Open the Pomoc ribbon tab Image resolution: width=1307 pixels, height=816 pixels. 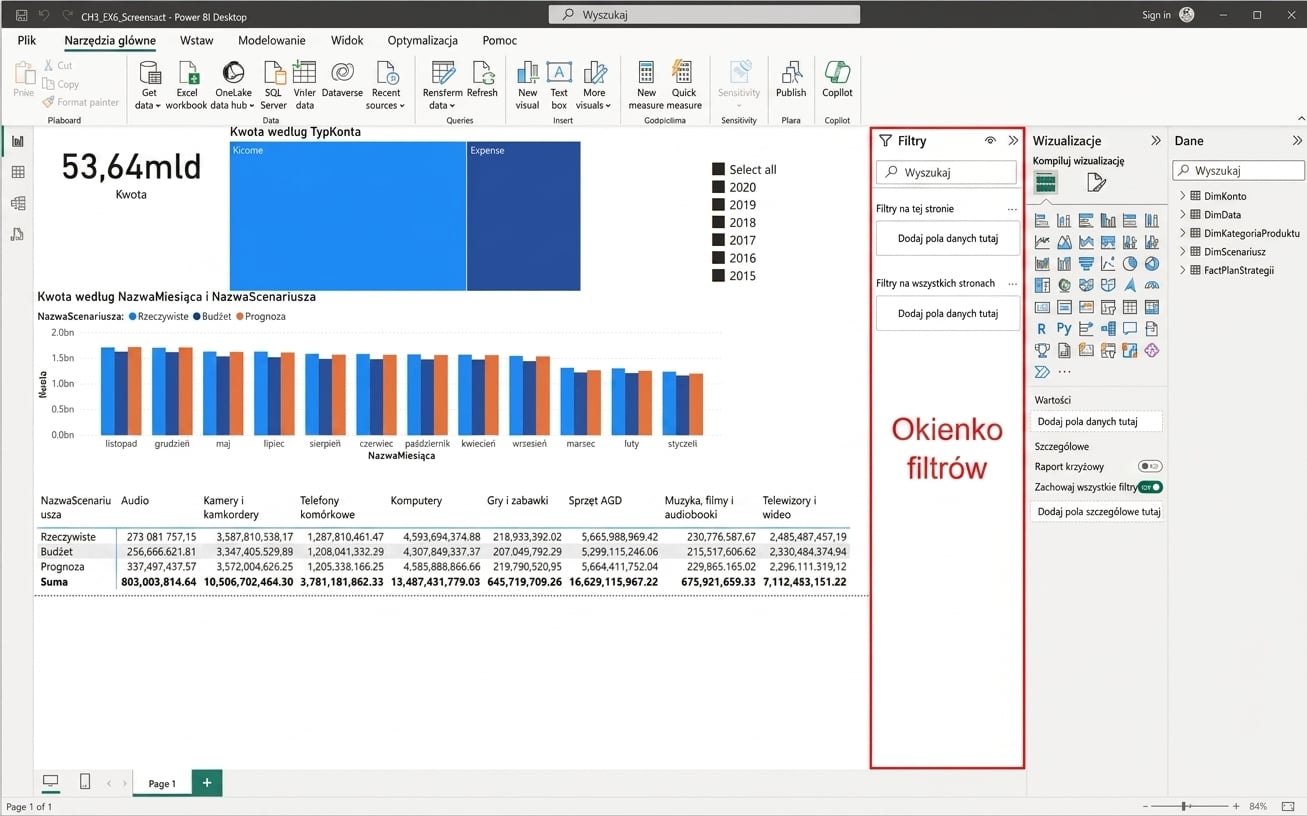point(500,41)
